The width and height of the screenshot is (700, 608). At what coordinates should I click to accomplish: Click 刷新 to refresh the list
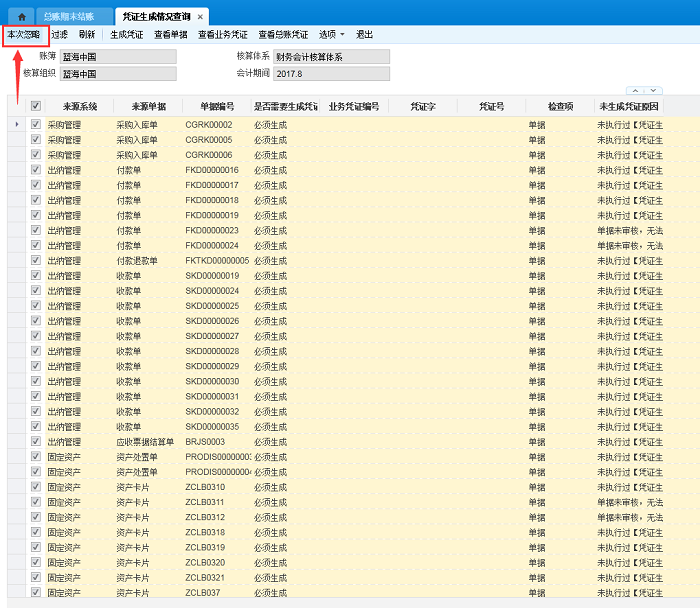(x=87, y=34)
